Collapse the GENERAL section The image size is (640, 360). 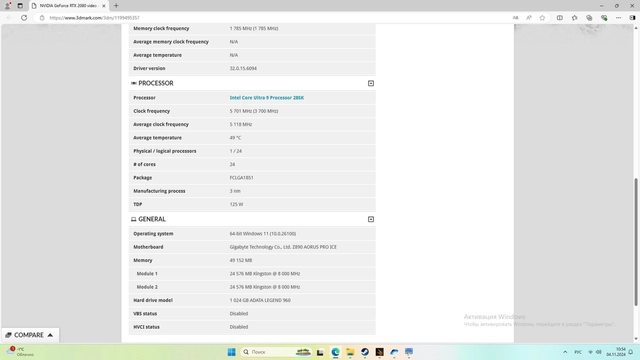pyautogui.click(x=371, y=219)
